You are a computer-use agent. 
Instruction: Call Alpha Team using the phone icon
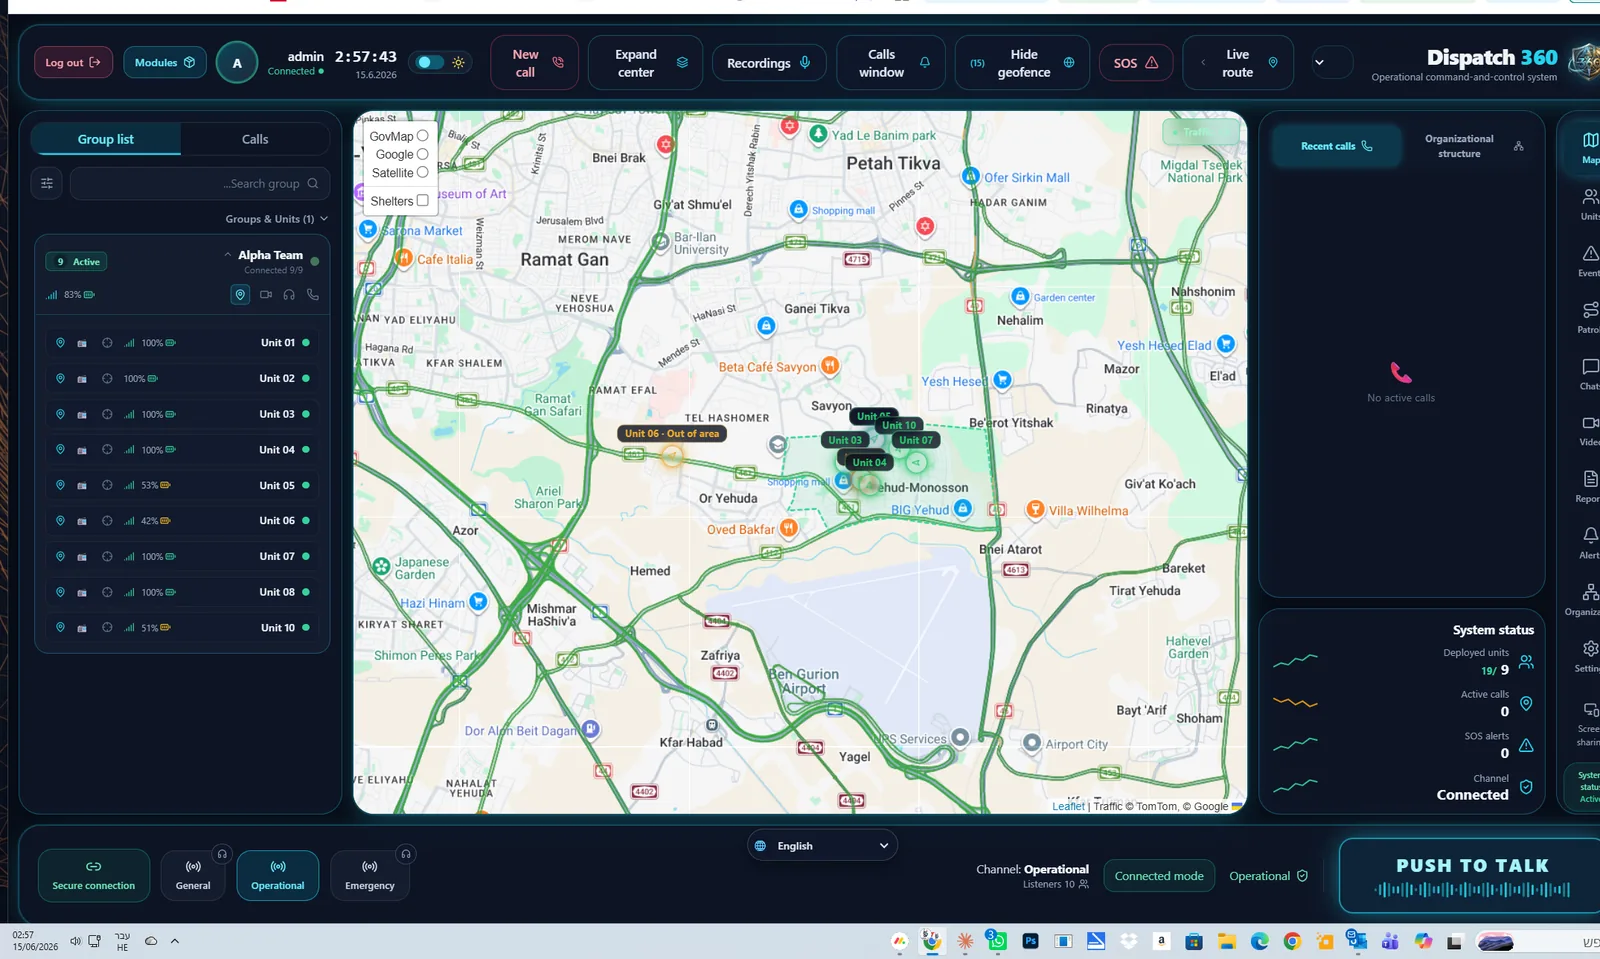tap(313, 295)
